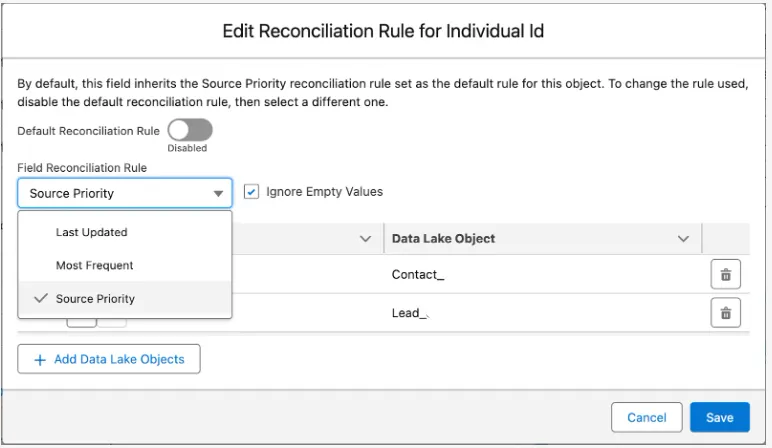Select Last Updated from the rule list

coord(92,232)
